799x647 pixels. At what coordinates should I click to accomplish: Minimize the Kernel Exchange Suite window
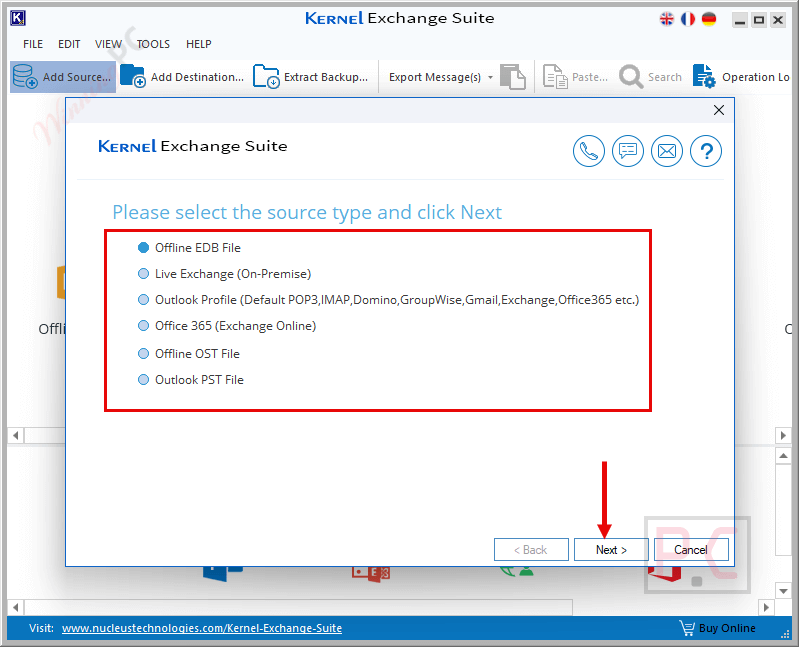tap(740, 20)
